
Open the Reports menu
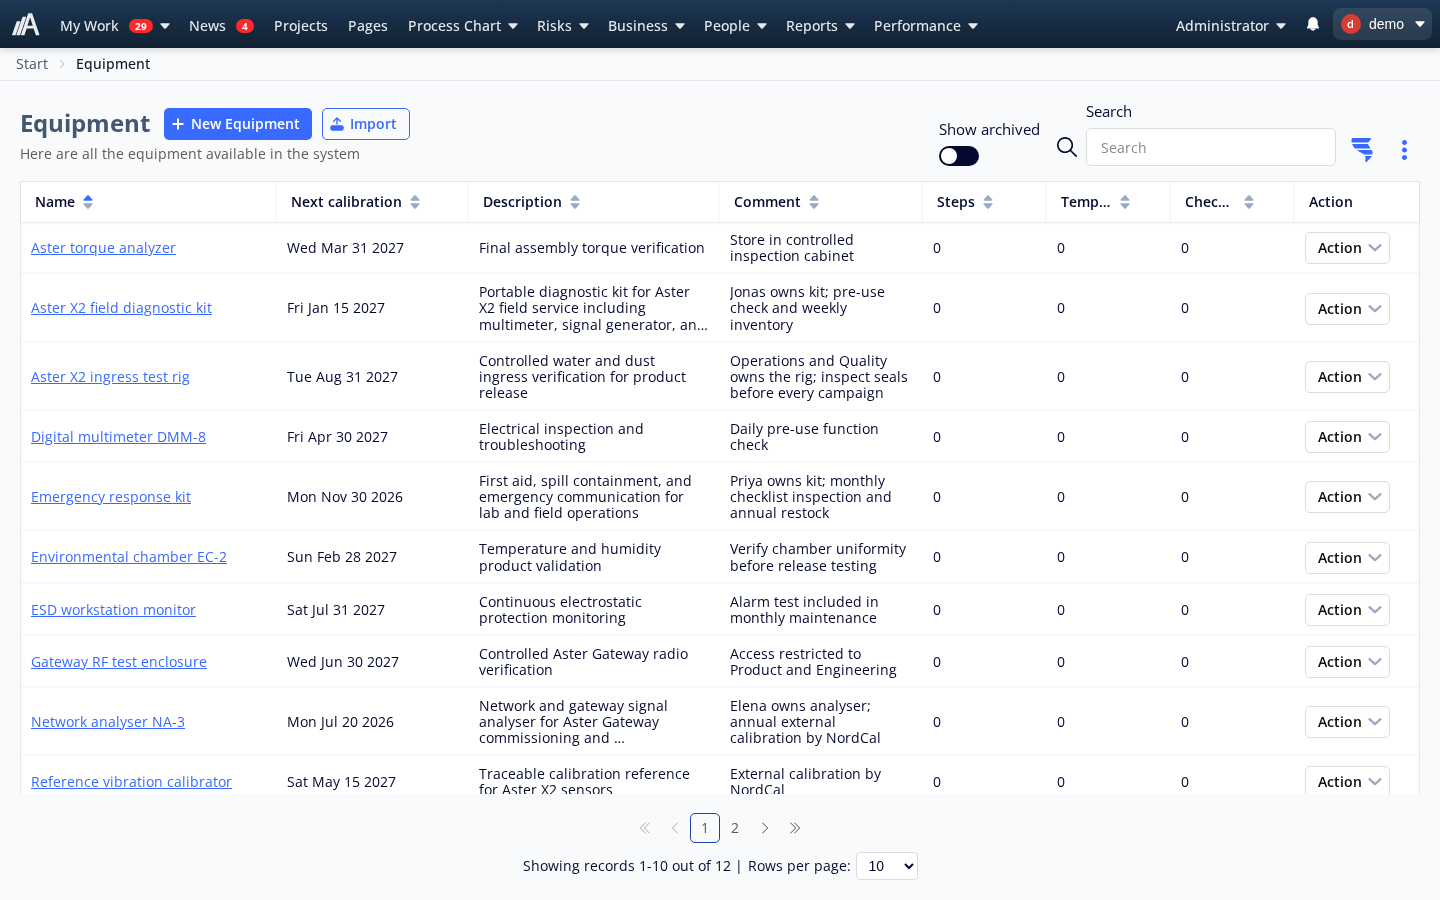[x=820, y=25]
